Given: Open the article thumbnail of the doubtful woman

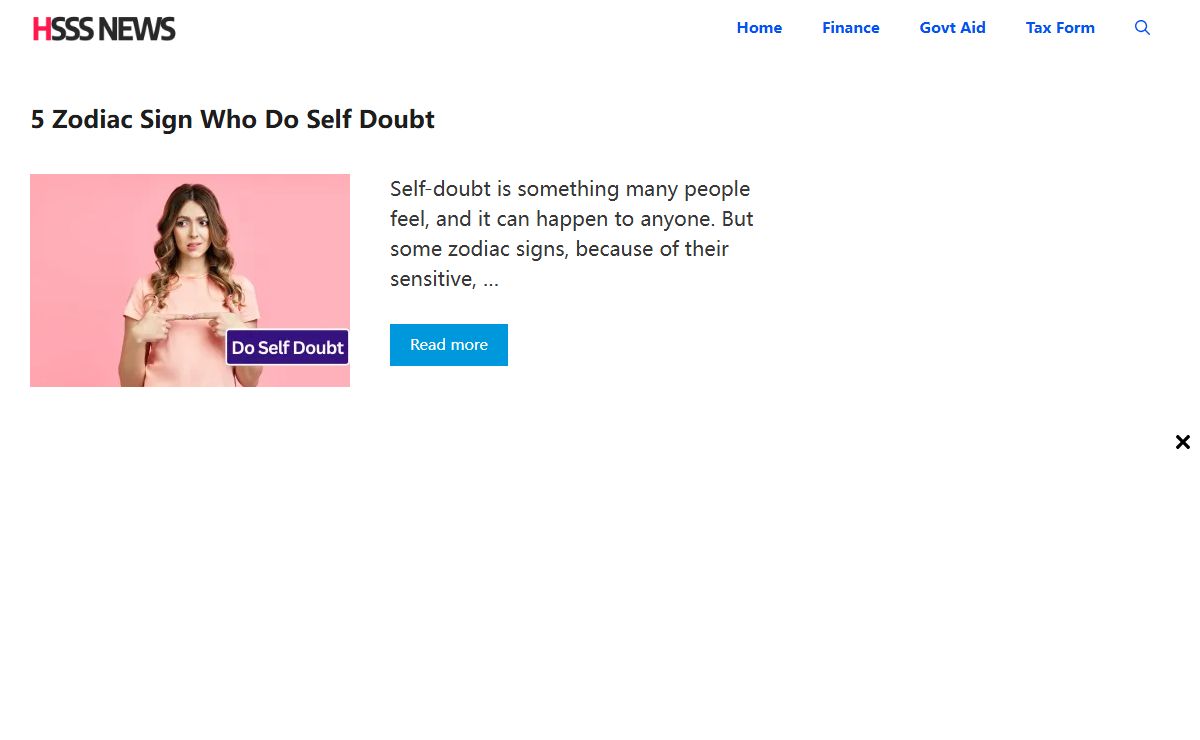Looking at the screenshot, I should 190,281.
